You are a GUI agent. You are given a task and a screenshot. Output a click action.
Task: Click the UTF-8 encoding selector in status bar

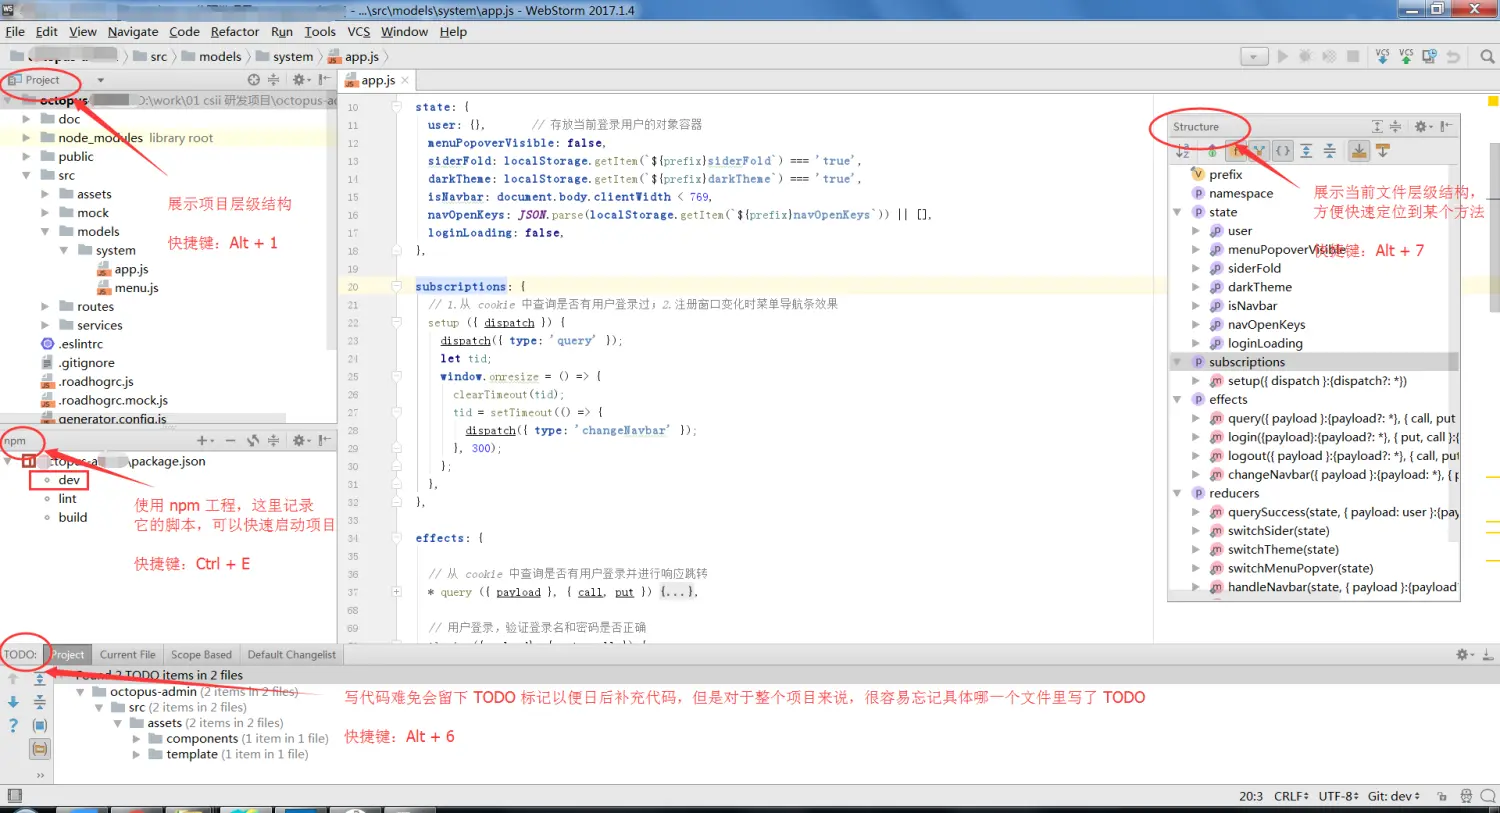coord(1338,796)
